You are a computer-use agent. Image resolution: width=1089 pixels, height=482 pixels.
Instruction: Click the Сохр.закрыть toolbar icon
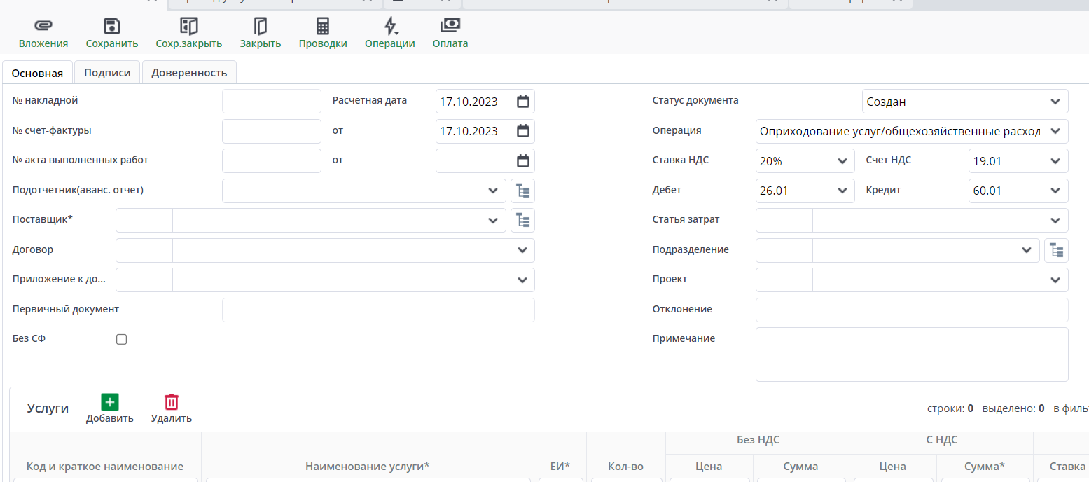pos(188,26)
